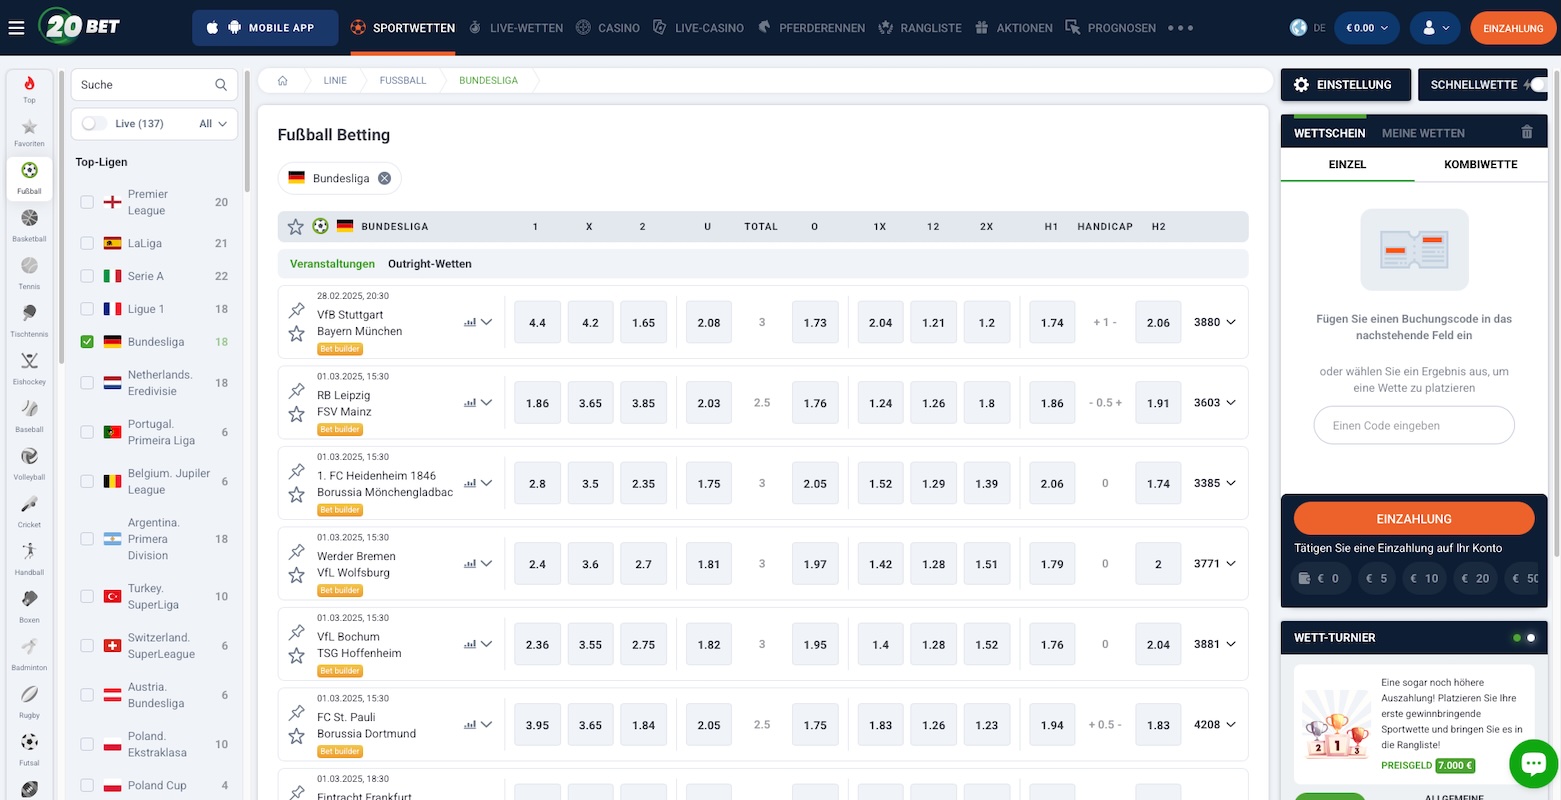Check the LaLiga checkbox
The image size is (1561, 800).
pyautogui.click(x=87, y=243)
